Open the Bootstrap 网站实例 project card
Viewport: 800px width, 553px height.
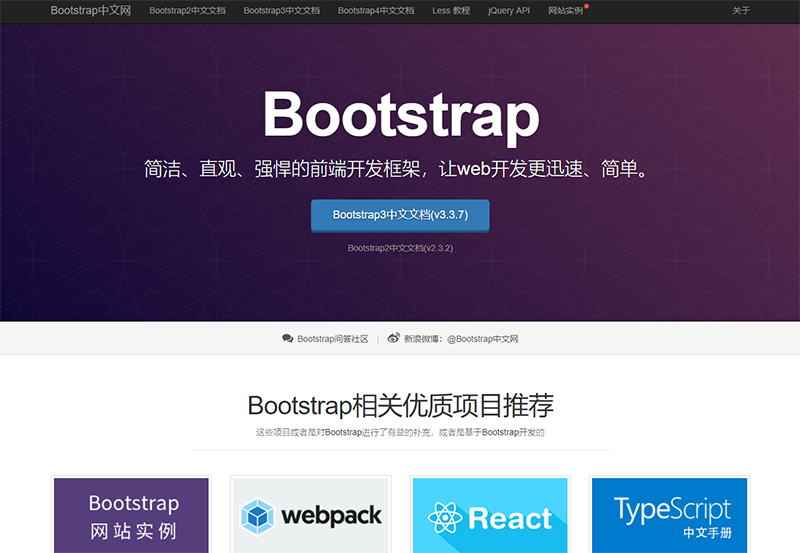[x=132, y=515]
